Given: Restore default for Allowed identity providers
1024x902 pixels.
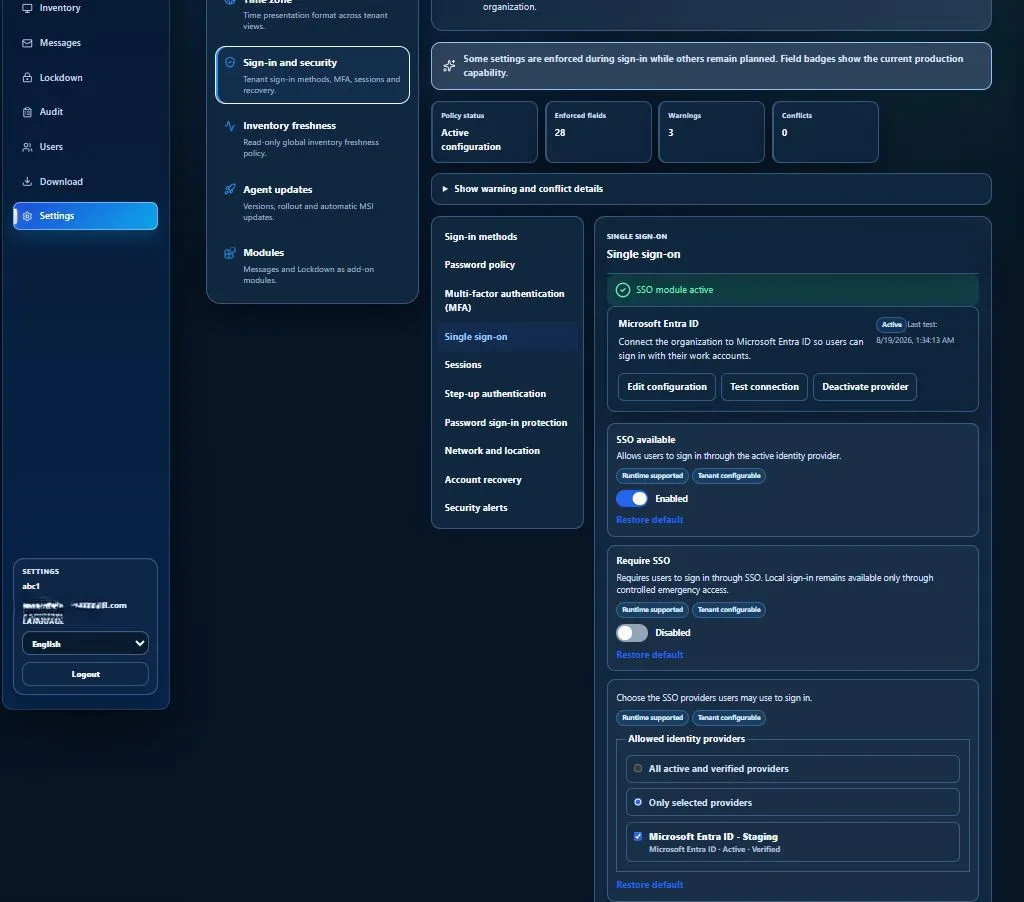Looking at the screenshot, I should click(x=650, y=884).
